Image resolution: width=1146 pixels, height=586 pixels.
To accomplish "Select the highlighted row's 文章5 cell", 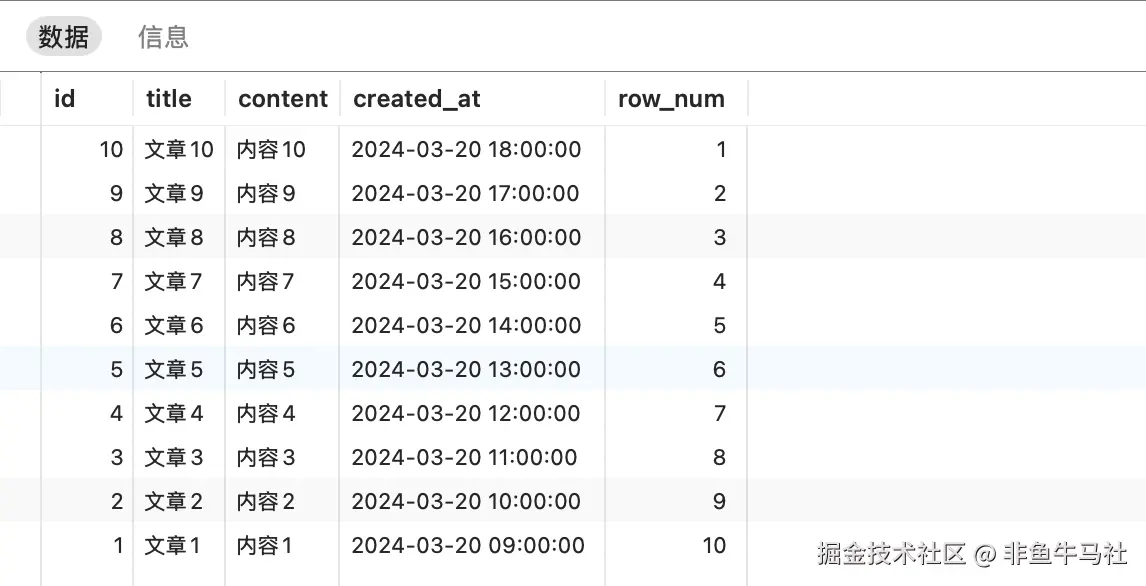I will tap(174, 370).
